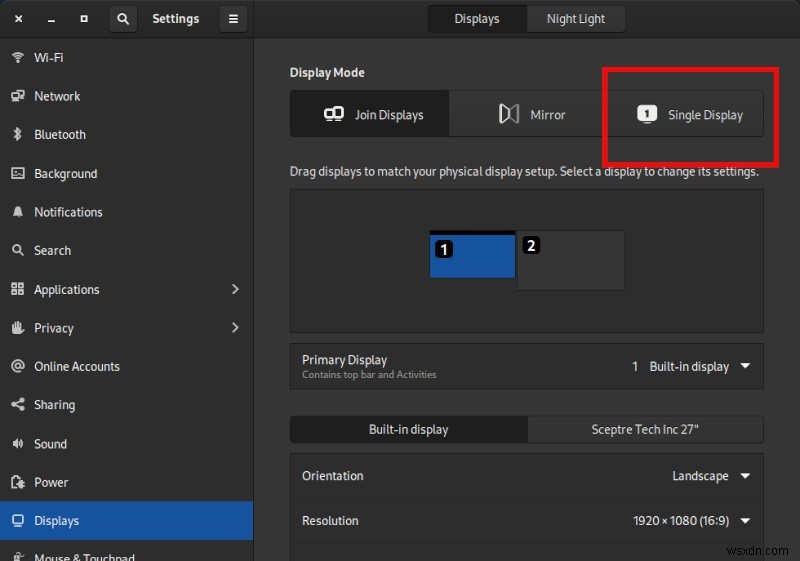Open Notifications via the bell icon
The height and width of the screenshot is (561, 800).
coord(17,212)
